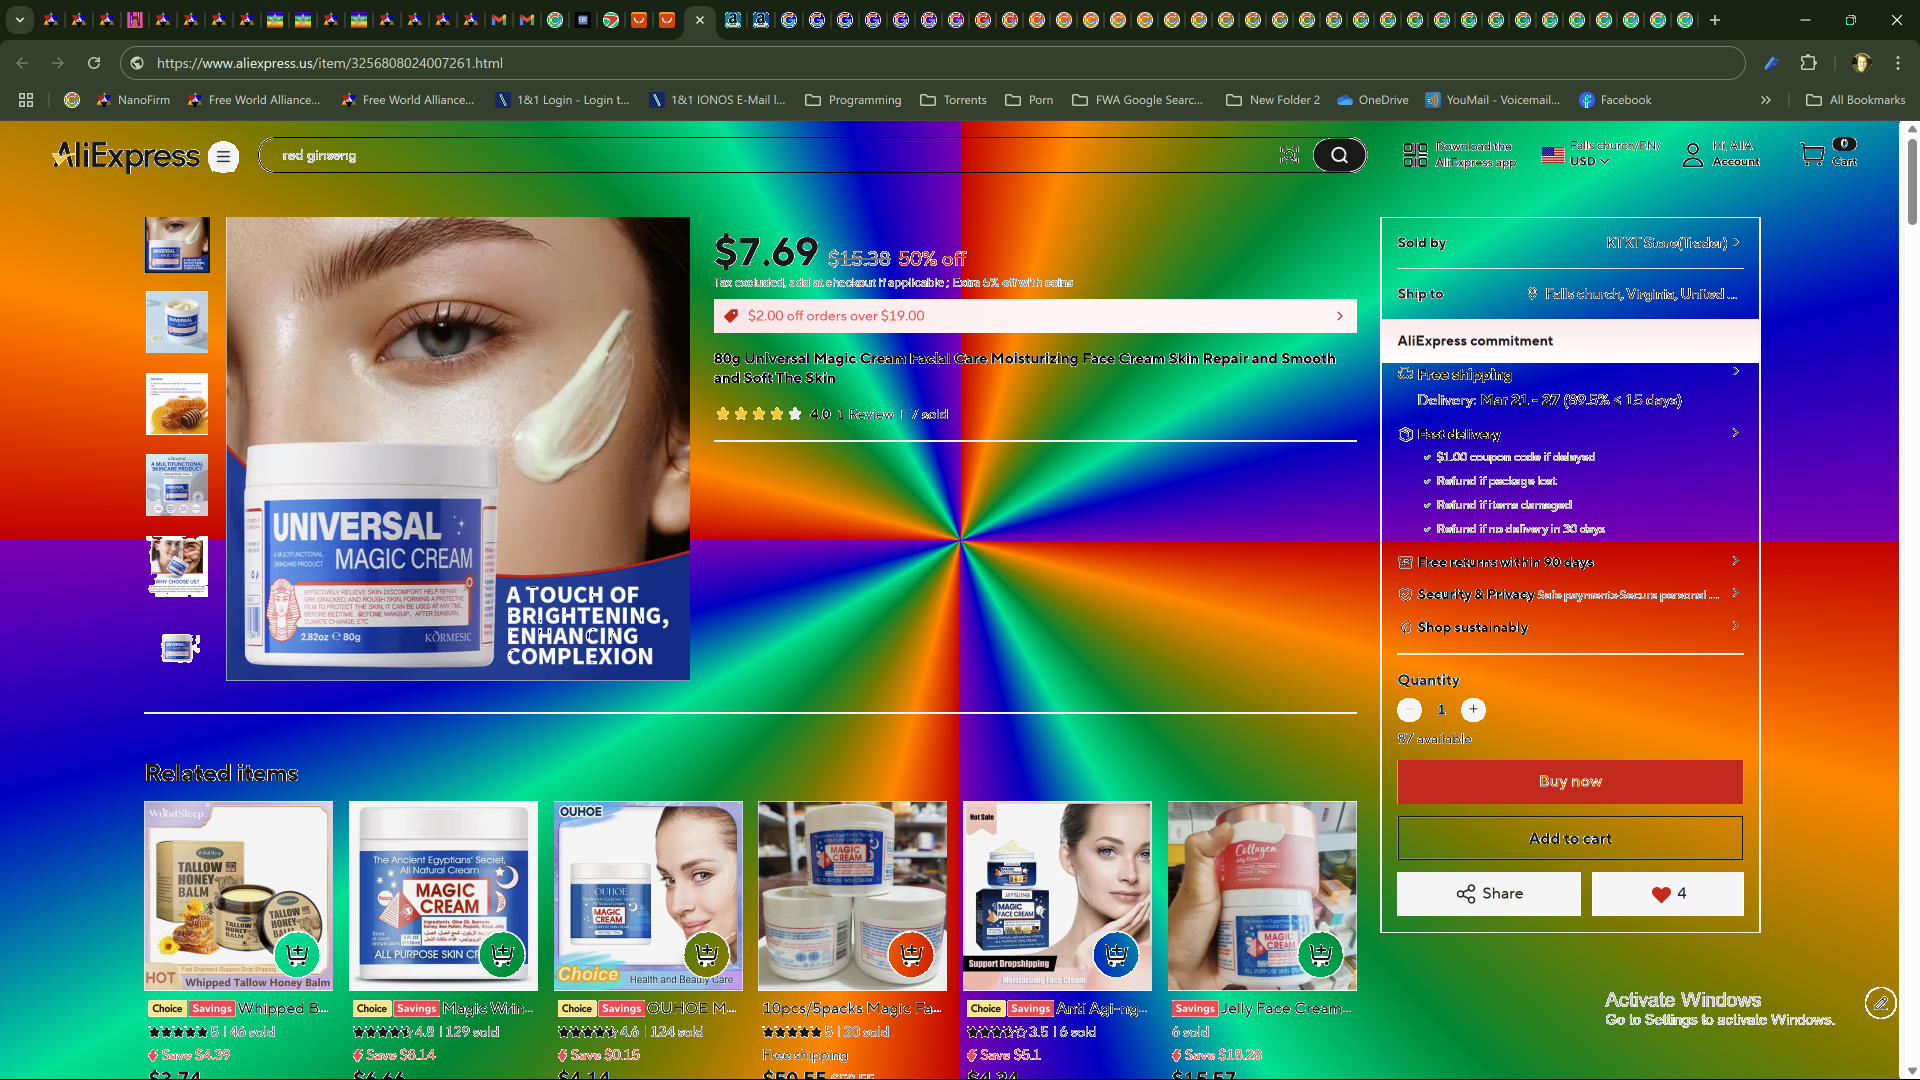1920x1080 pixels.
Task: Open Programming bookmarks folder
Action: click(853, 100)
